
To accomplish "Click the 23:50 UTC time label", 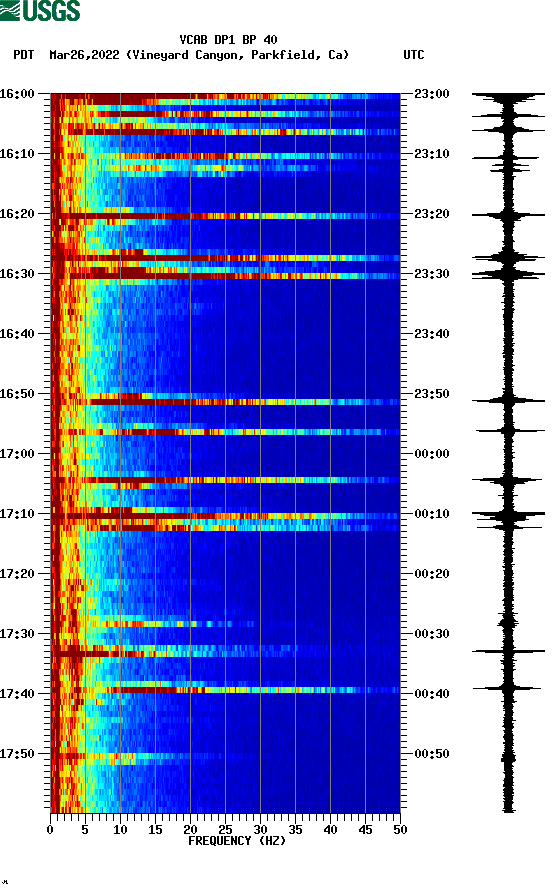I will (432, 394).
